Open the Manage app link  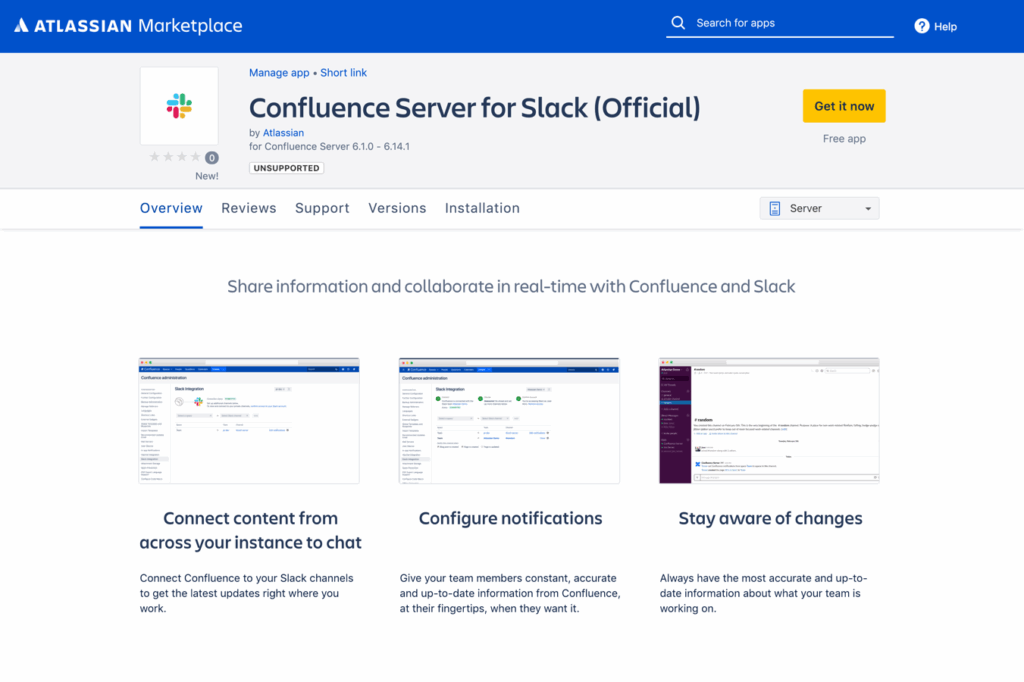[279, 72]
